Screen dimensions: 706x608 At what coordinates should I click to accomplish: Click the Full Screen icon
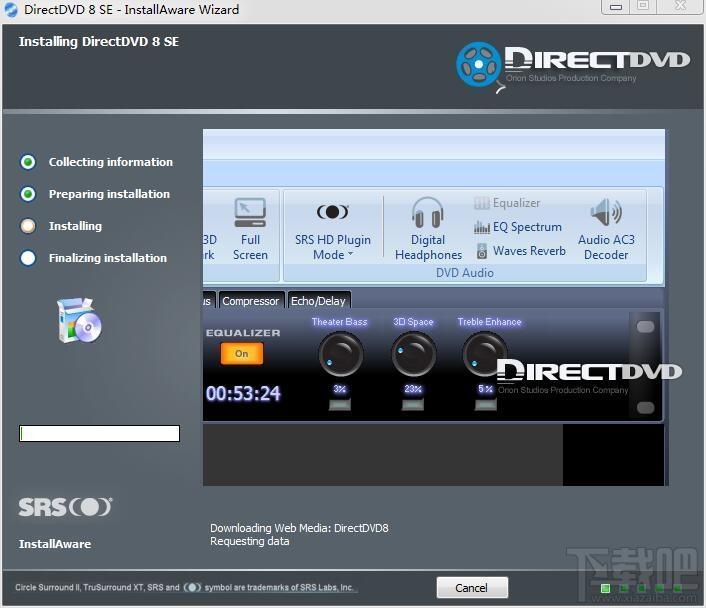(250, 213)
